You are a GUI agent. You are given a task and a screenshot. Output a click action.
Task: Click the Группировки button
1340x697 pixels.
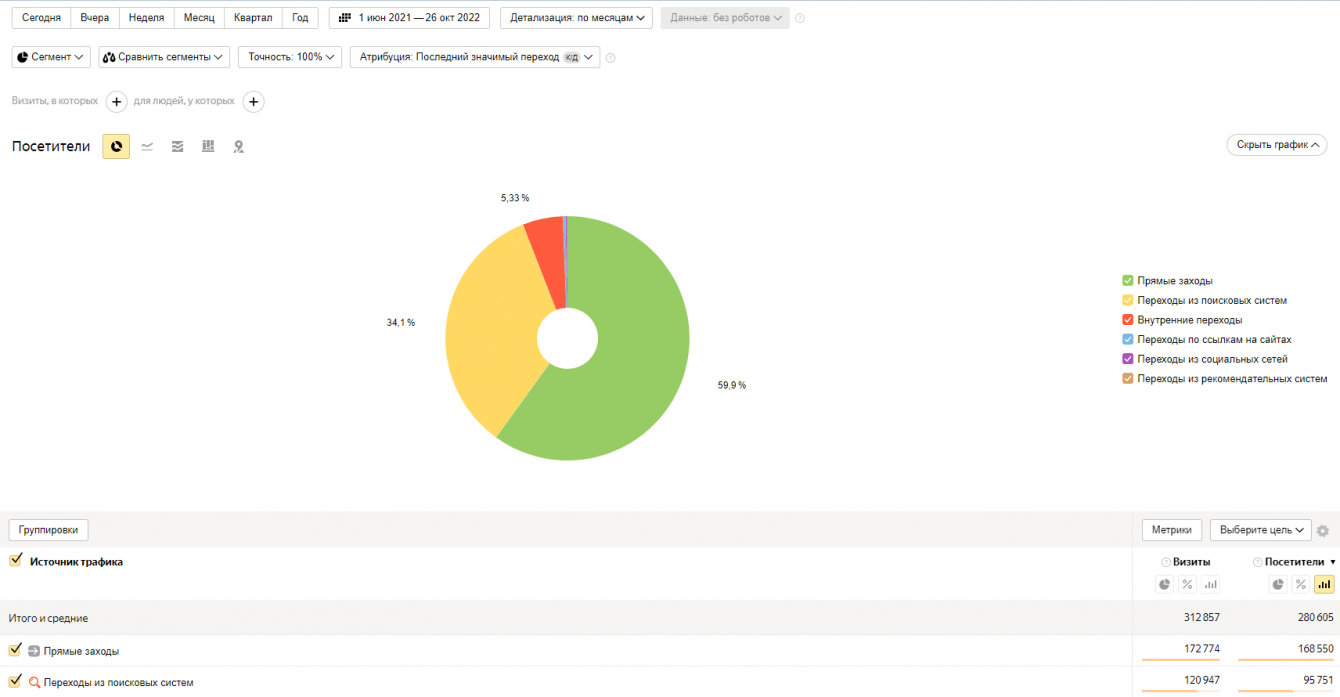tap(49, 530)
